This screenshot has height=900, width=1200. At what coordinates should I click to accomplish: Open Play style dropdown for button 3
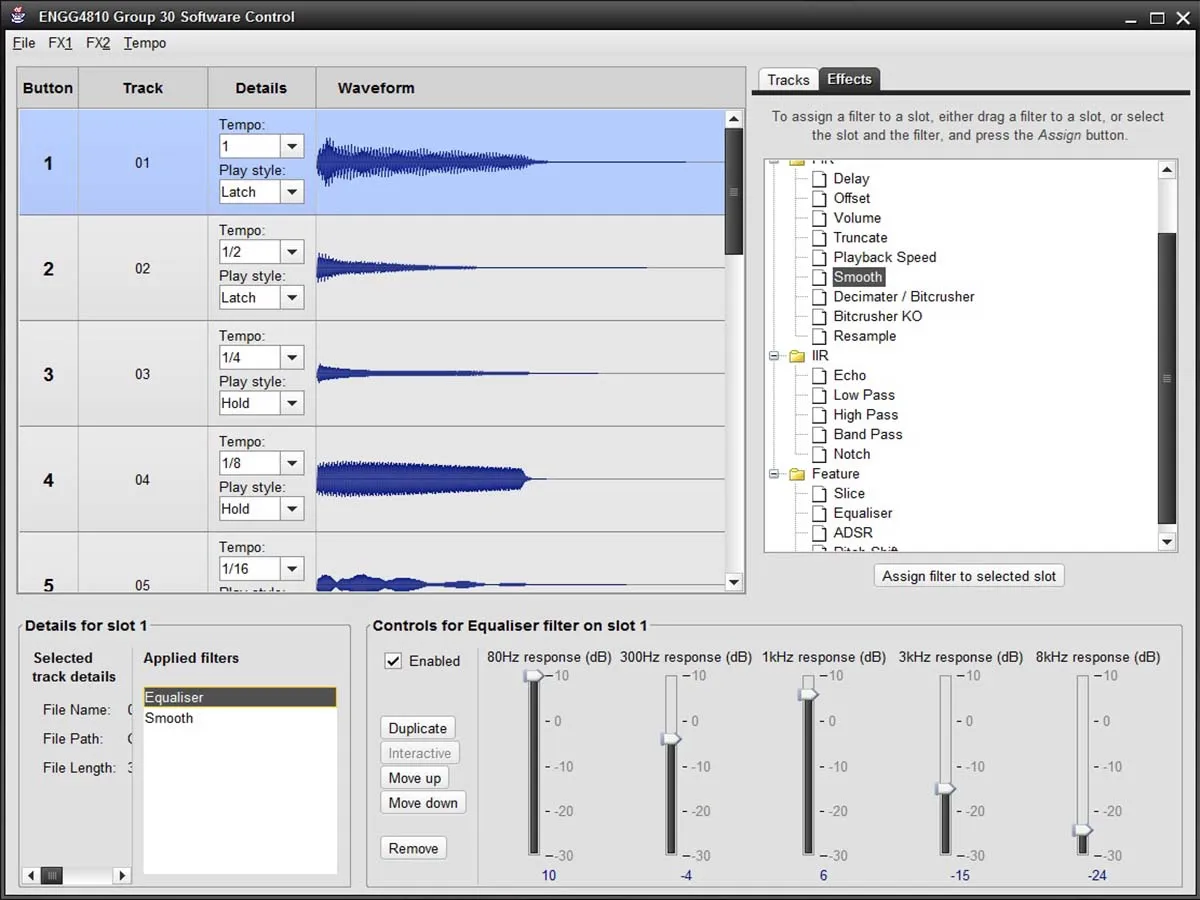click(291, 403)
